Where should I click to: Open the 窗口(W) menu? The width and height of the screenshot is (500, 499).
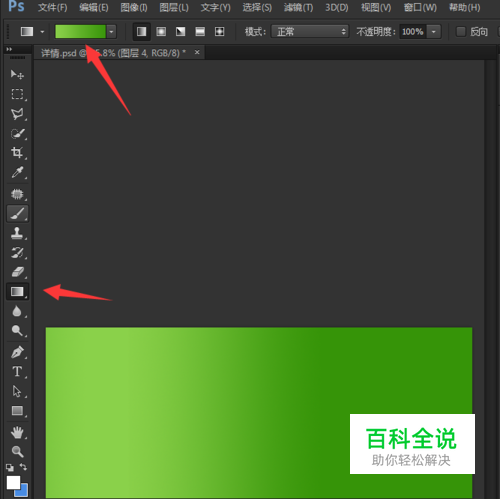click(420, 7)
